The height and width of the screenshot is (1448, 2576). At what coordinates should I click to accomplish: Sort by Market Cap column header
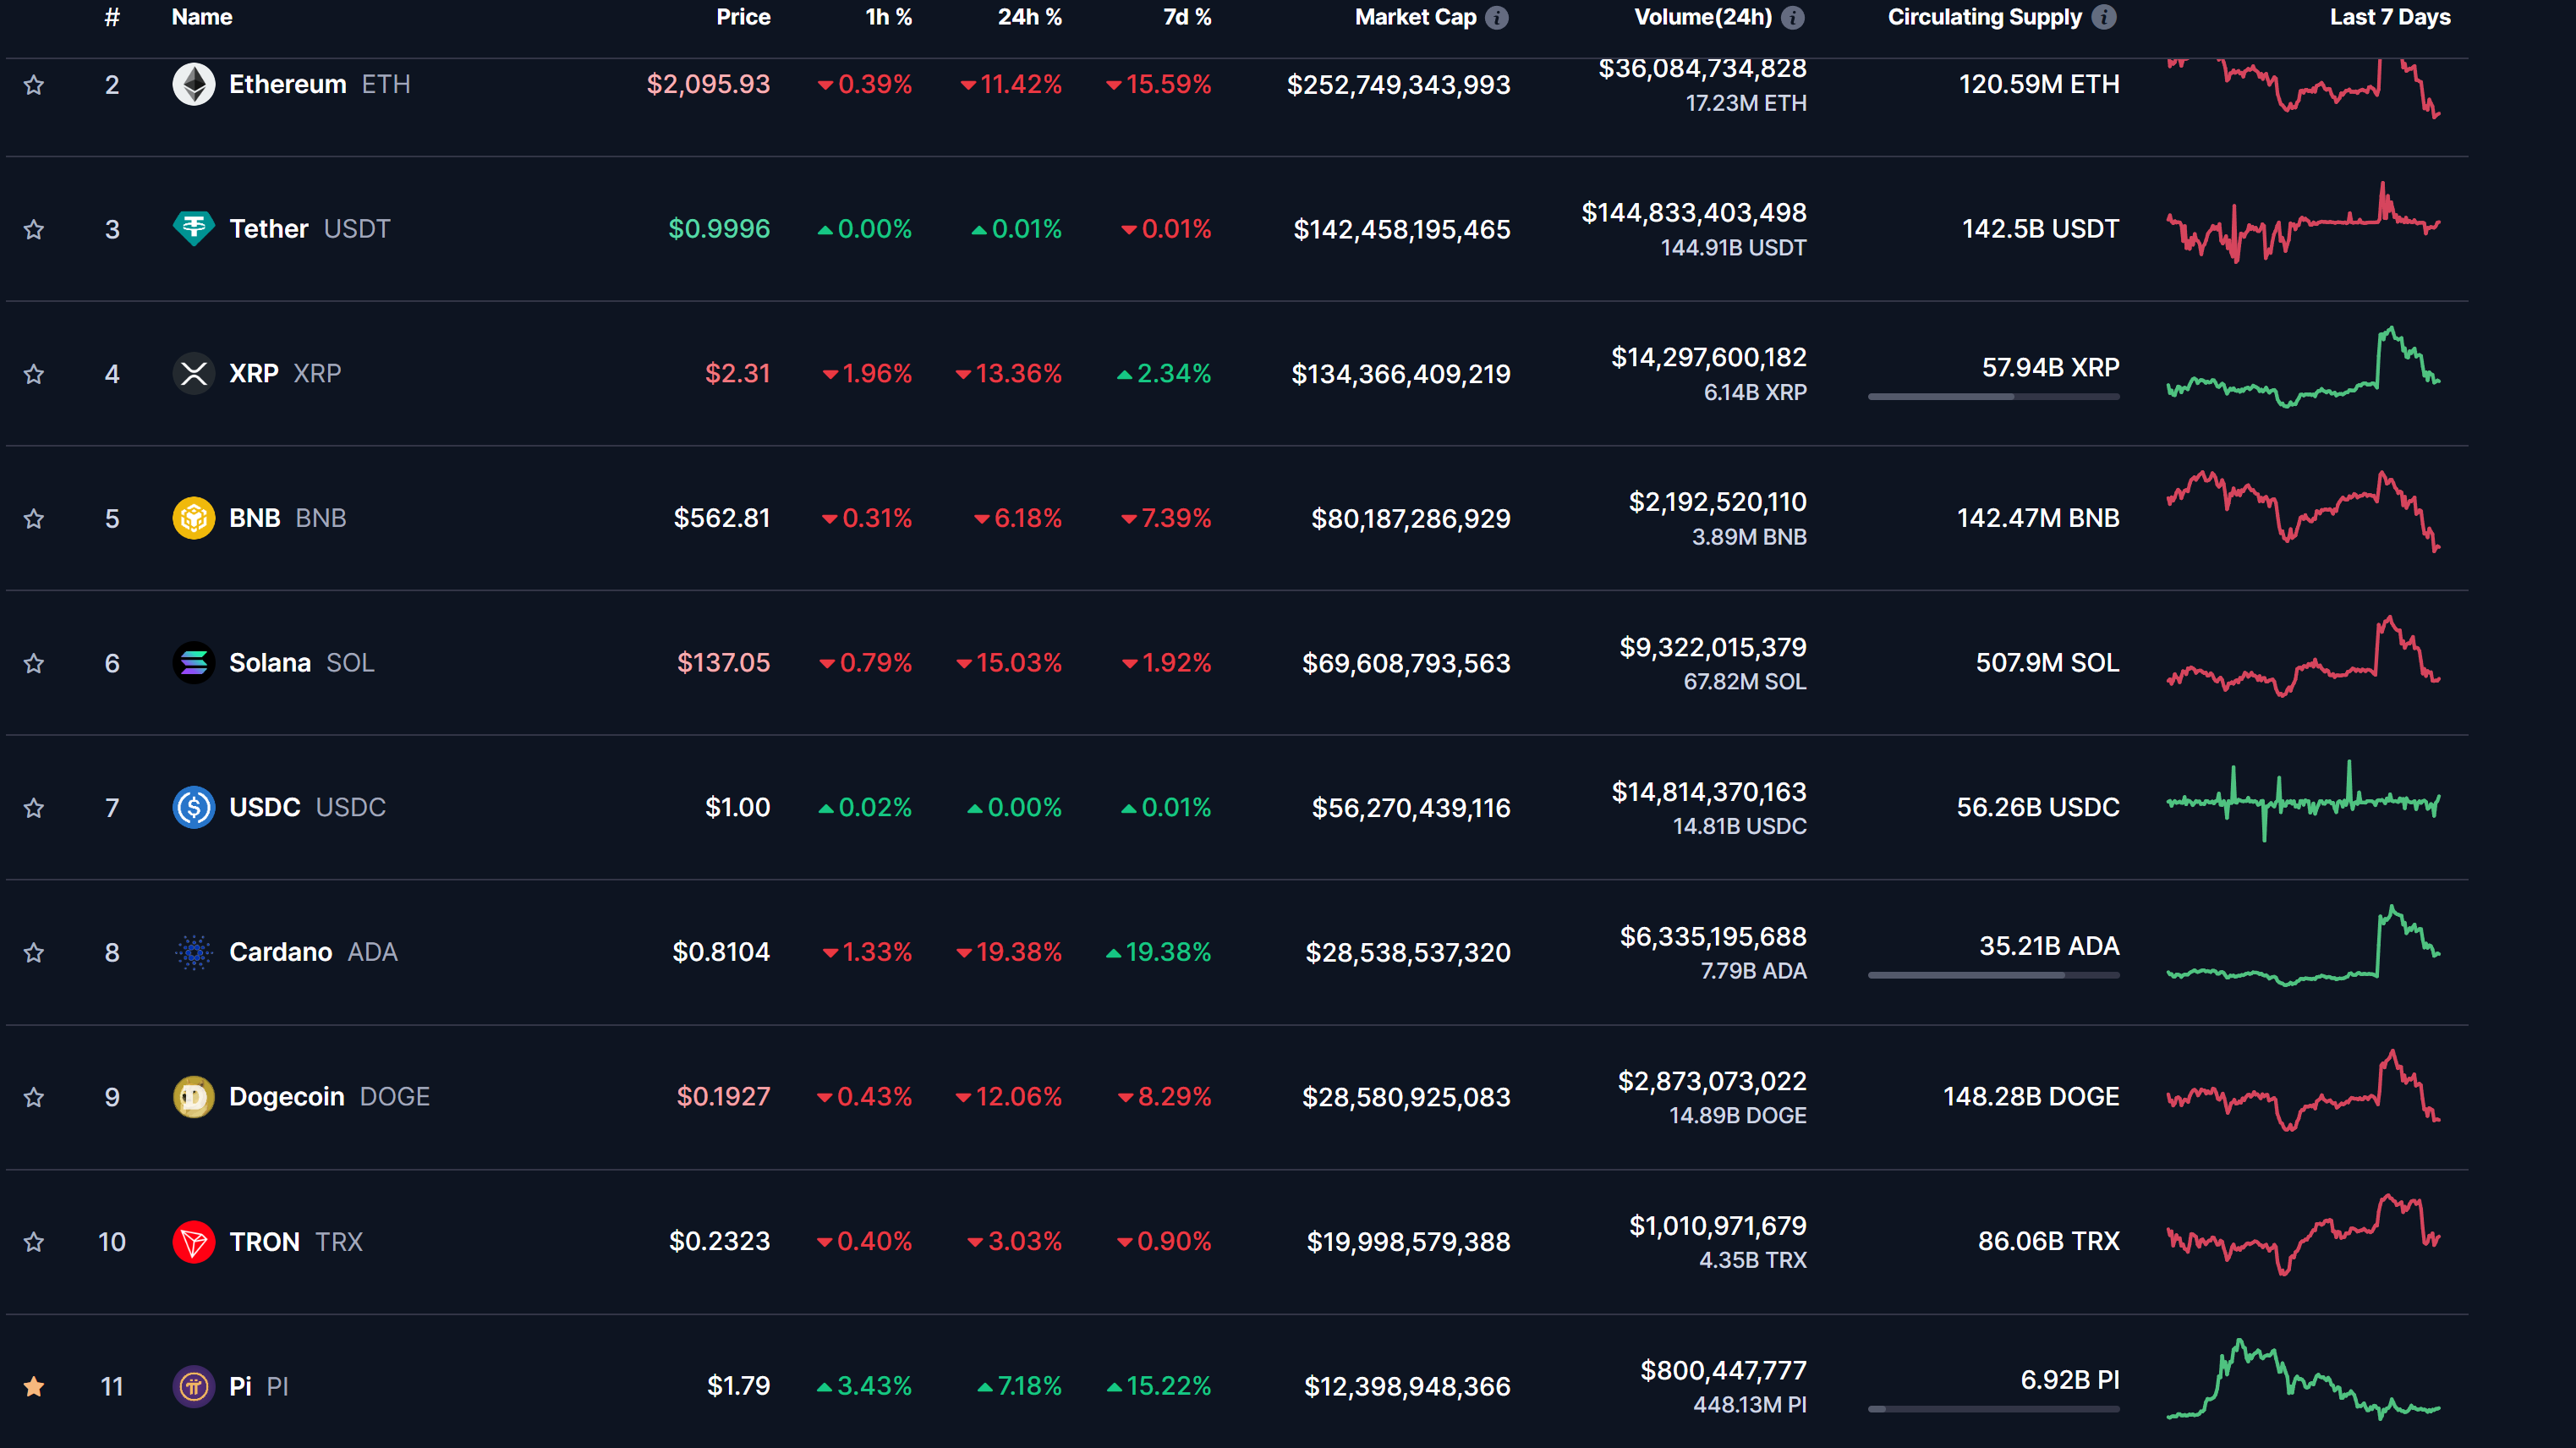[1415, 17]
